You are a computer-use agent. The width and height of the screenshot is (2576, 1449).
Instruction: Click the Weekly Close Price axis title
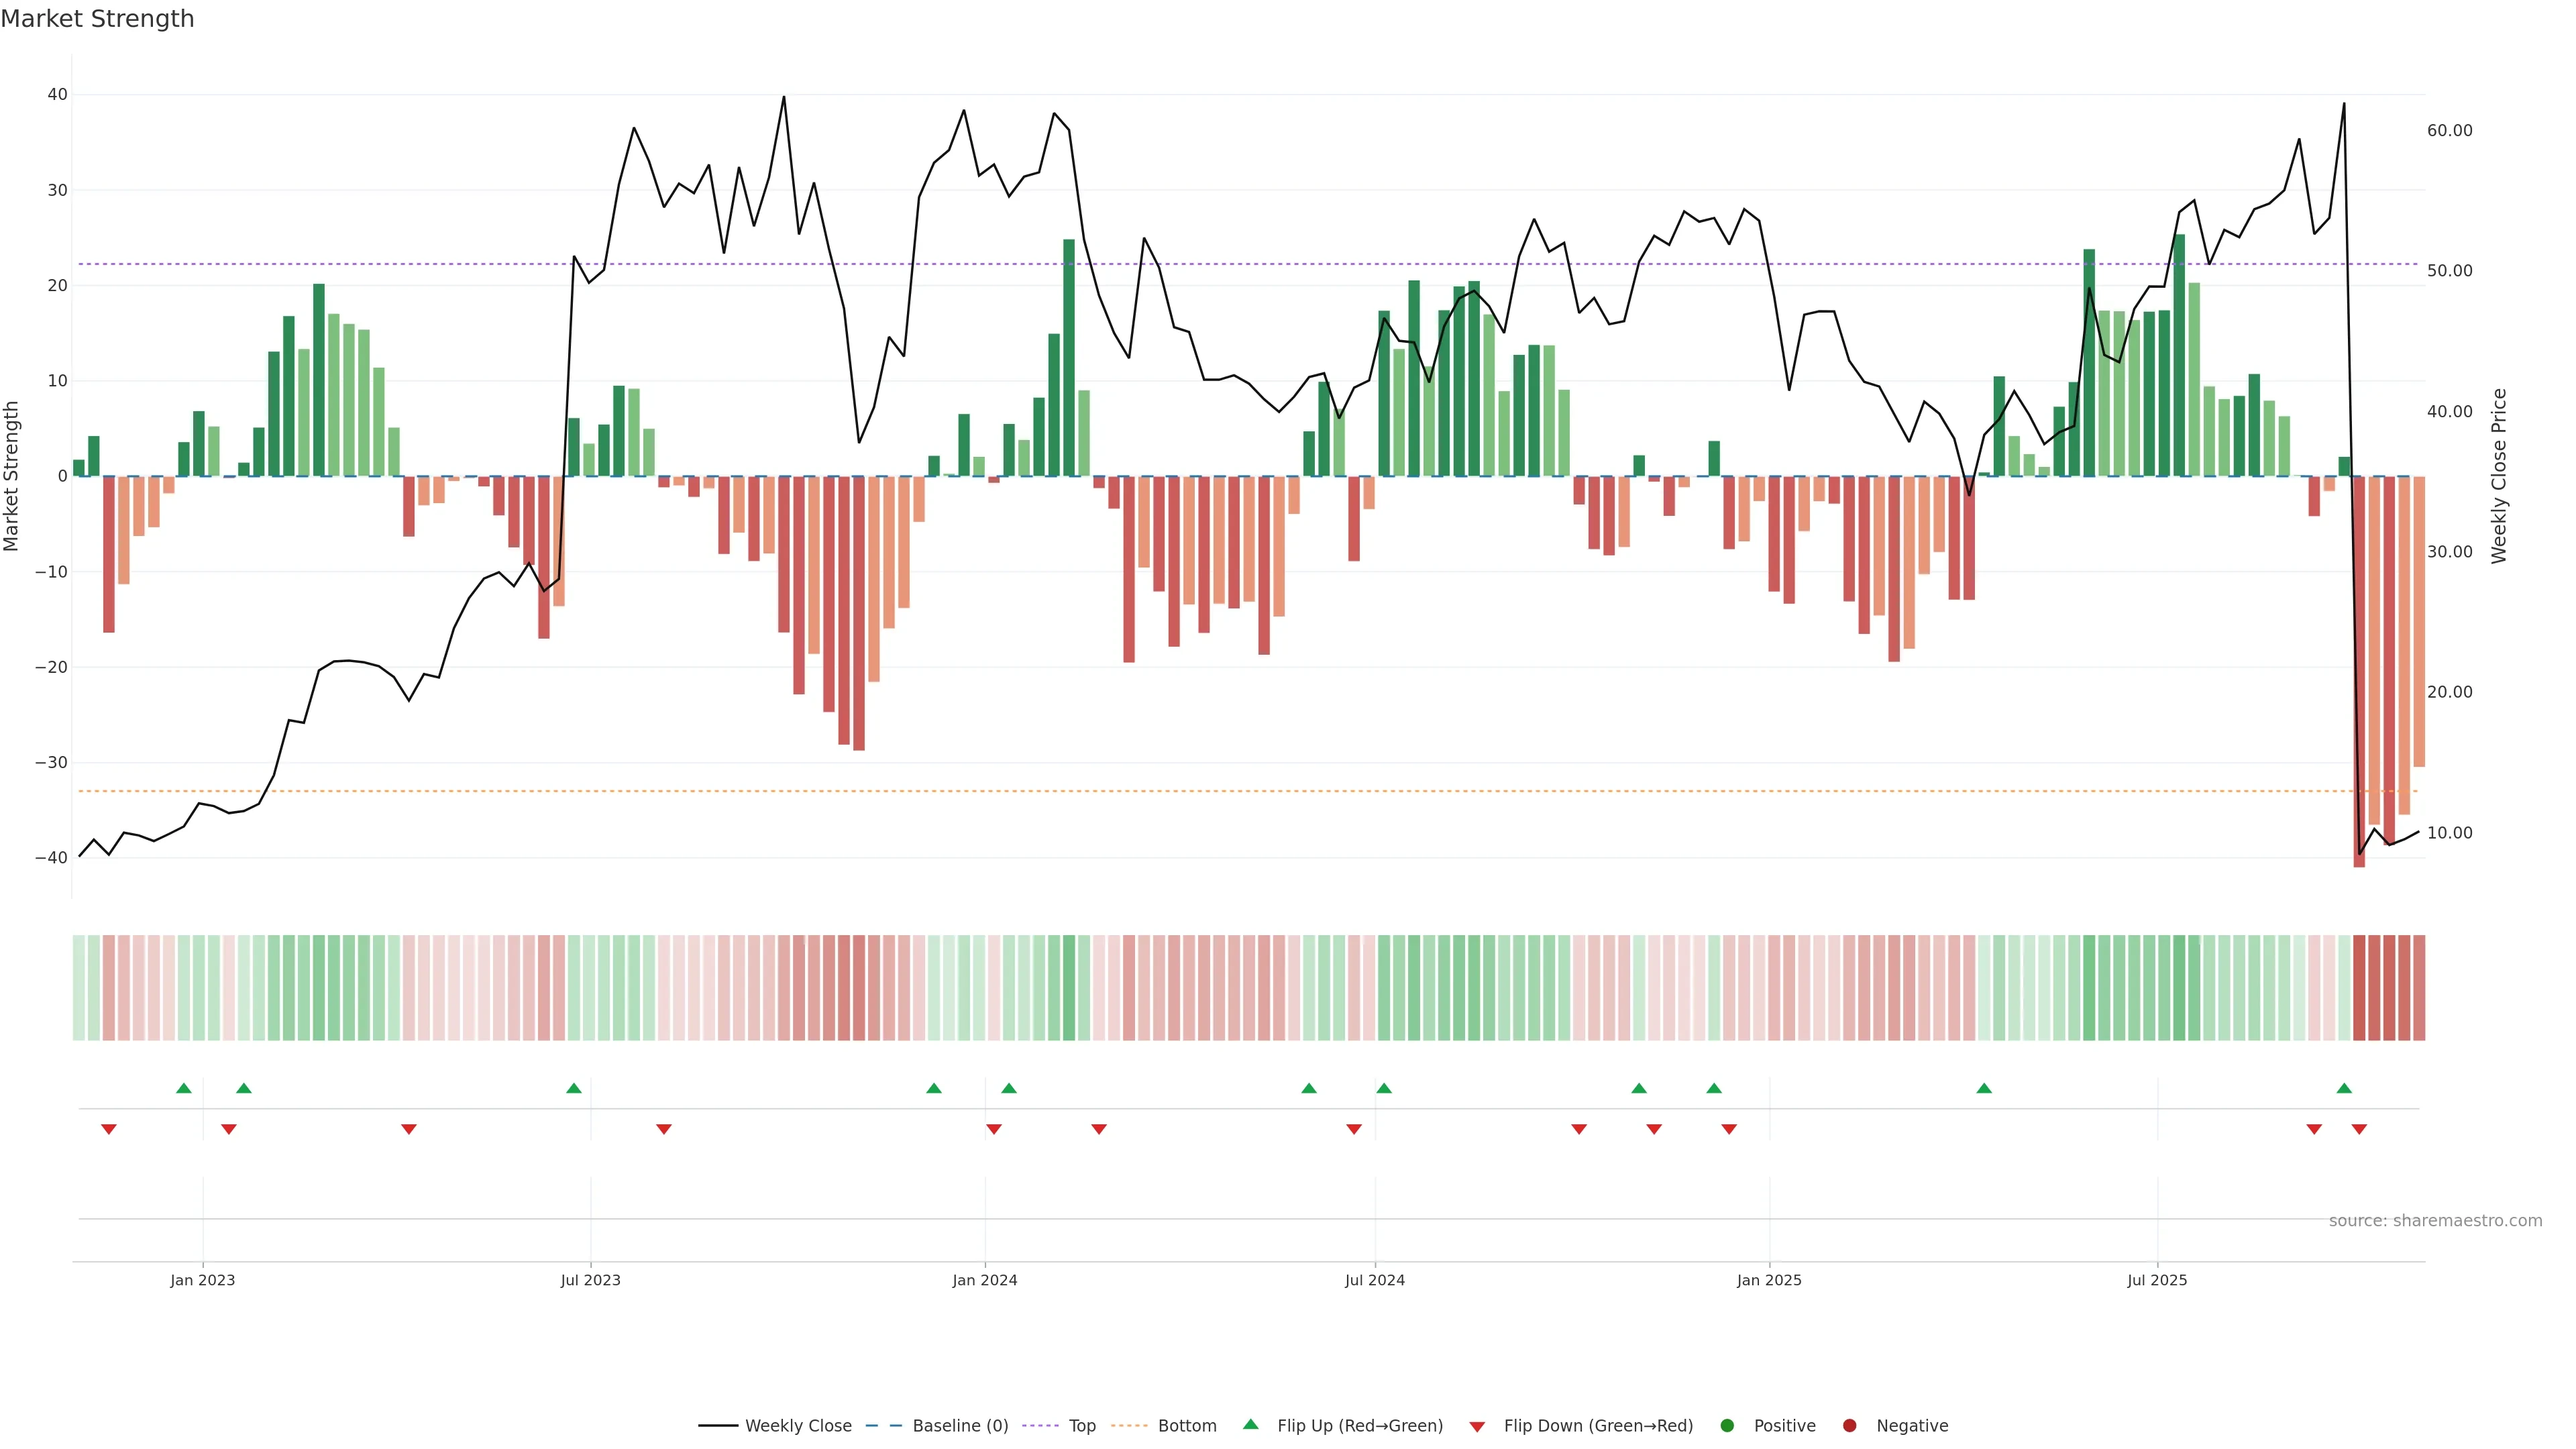[2499, 476]
